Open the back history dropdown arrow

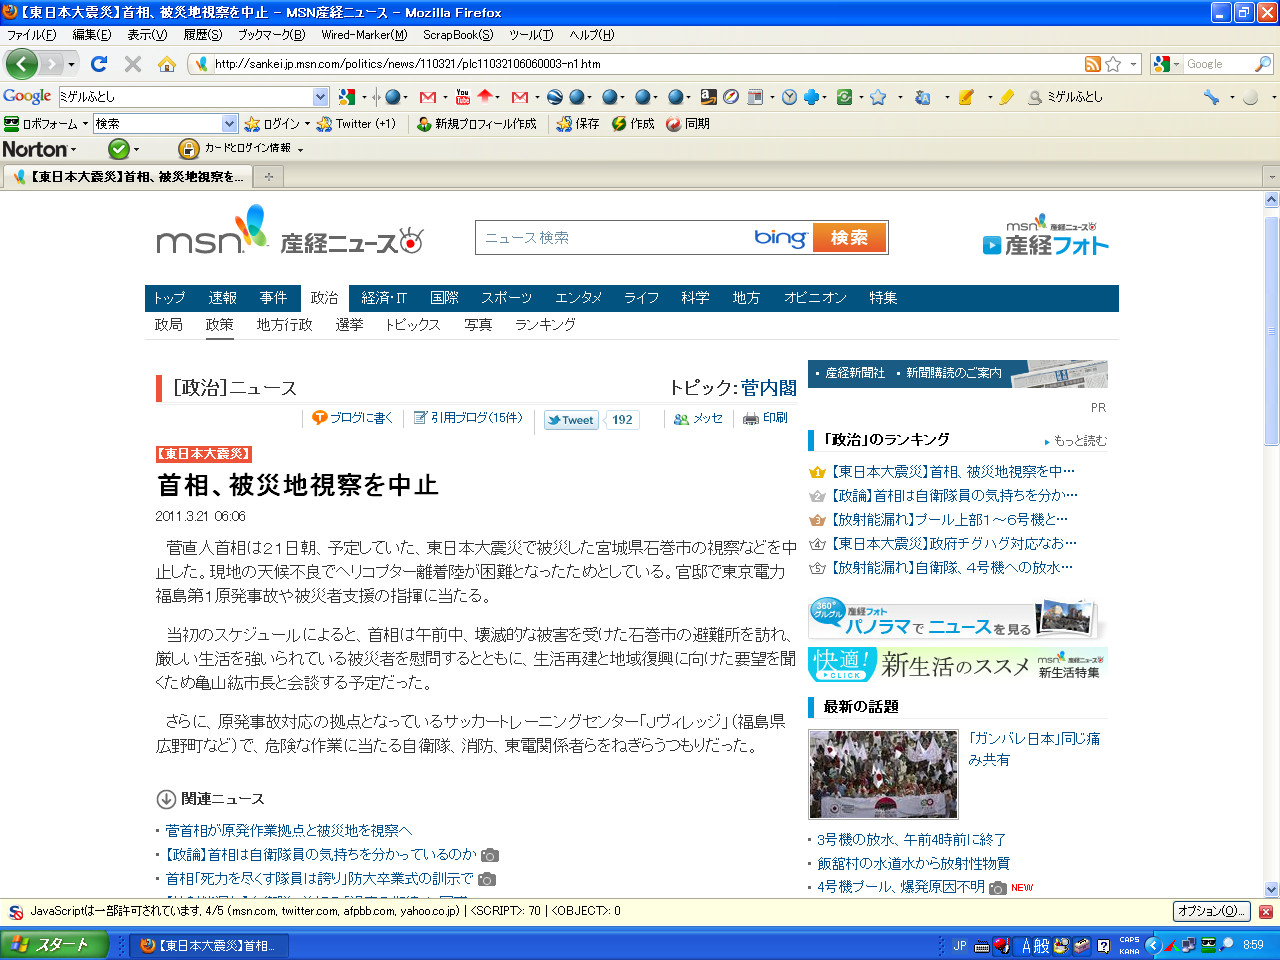[x=71, y=65]
